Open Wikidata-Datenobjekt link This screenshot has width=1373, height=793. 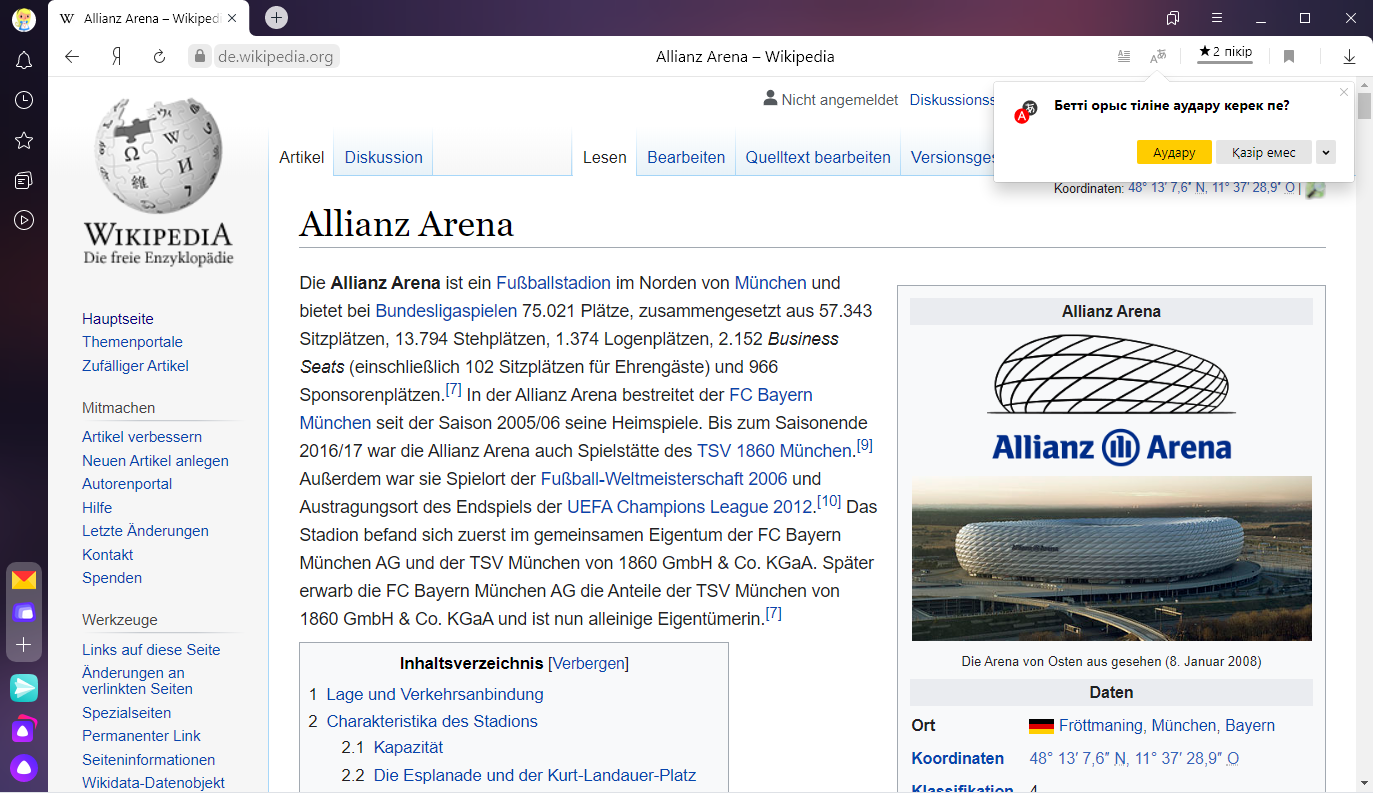[x=153, y=783]
